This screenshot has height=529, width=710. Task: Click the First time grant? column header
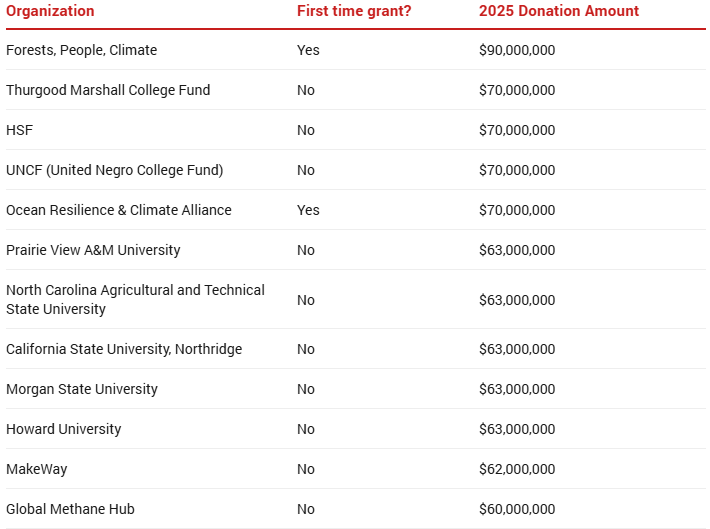pyautogui.click(x=354, y=11)
